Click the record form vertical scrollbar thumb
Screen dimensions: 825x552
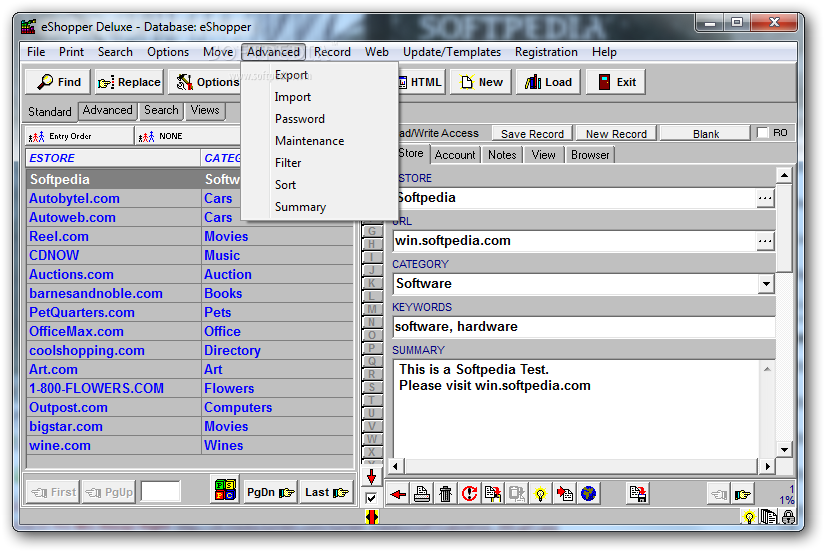pos(784,227)
